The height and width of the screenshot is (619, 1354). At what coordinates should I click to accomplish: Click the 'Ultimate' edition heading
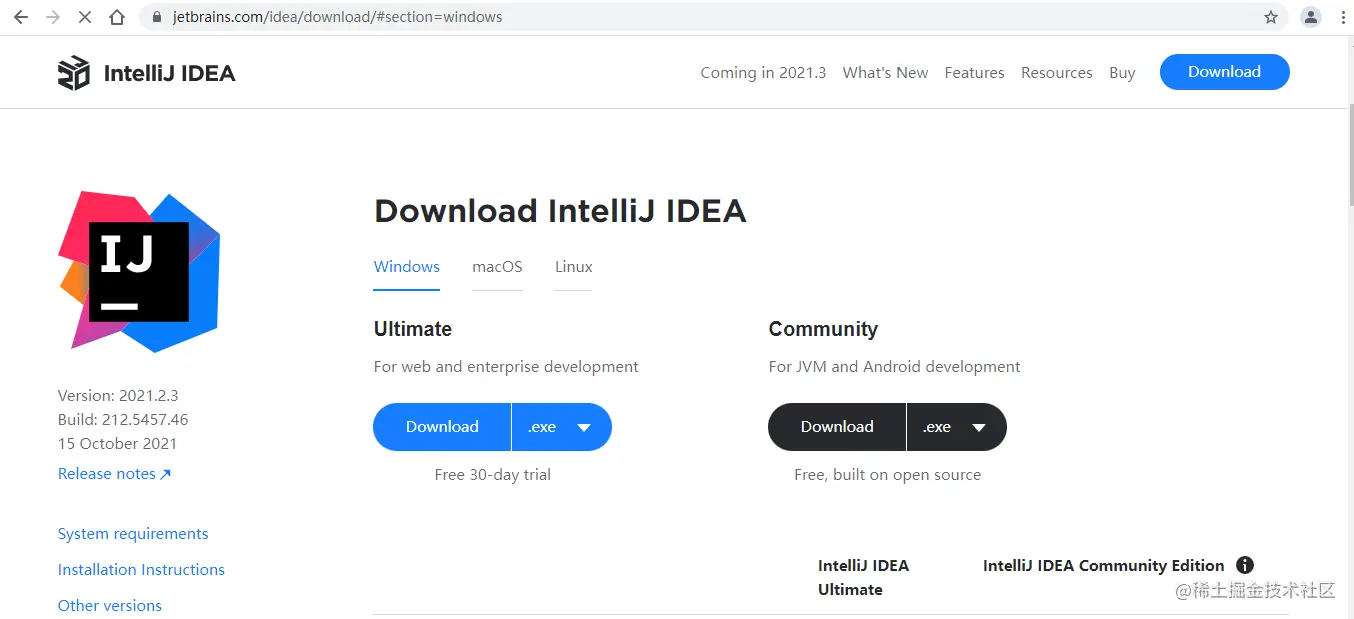[413, 329]
